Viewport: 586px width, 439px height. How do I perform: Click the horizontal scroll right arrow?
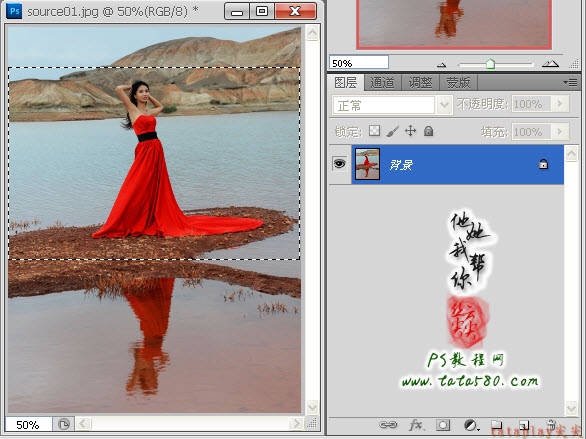(296, 424)
